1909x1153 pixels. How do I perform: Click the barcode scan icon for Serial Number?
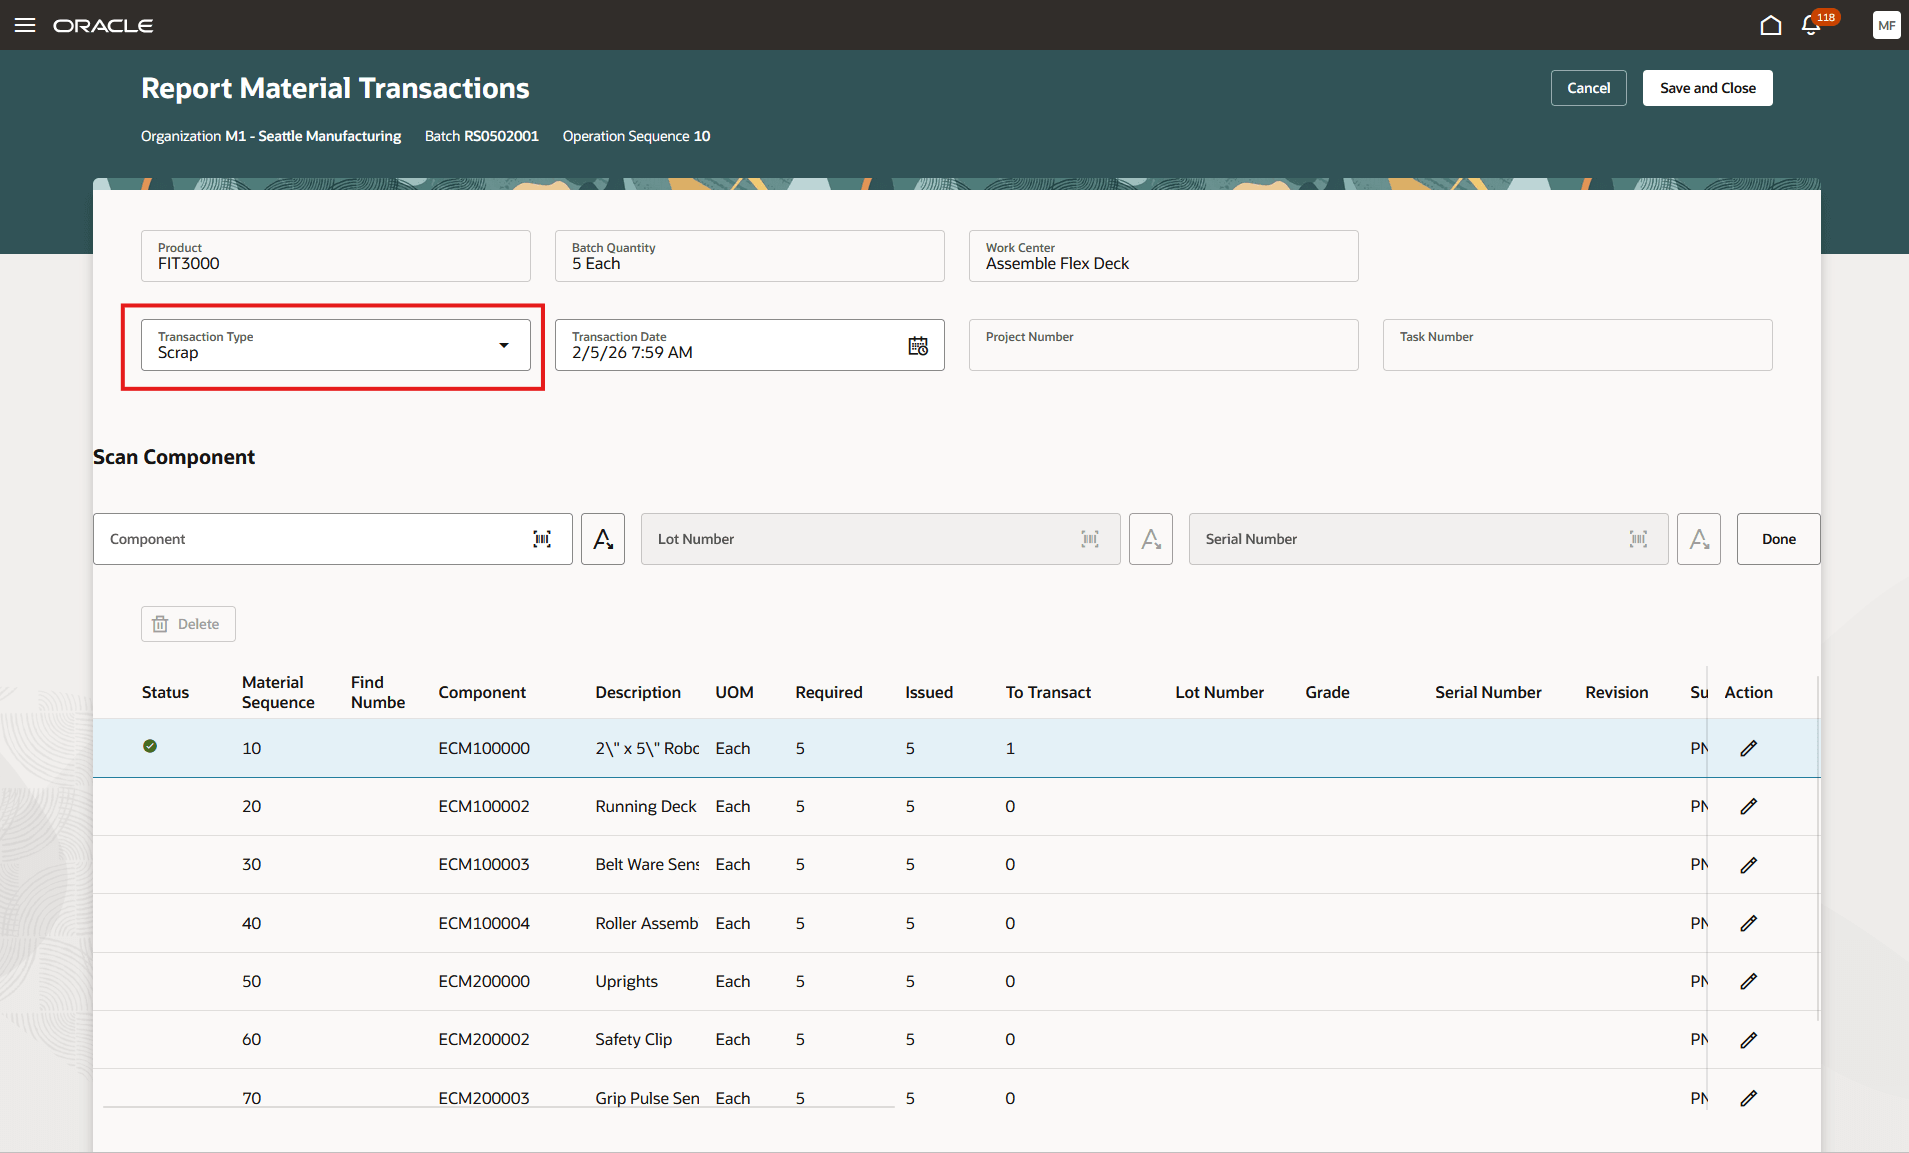1637,539
